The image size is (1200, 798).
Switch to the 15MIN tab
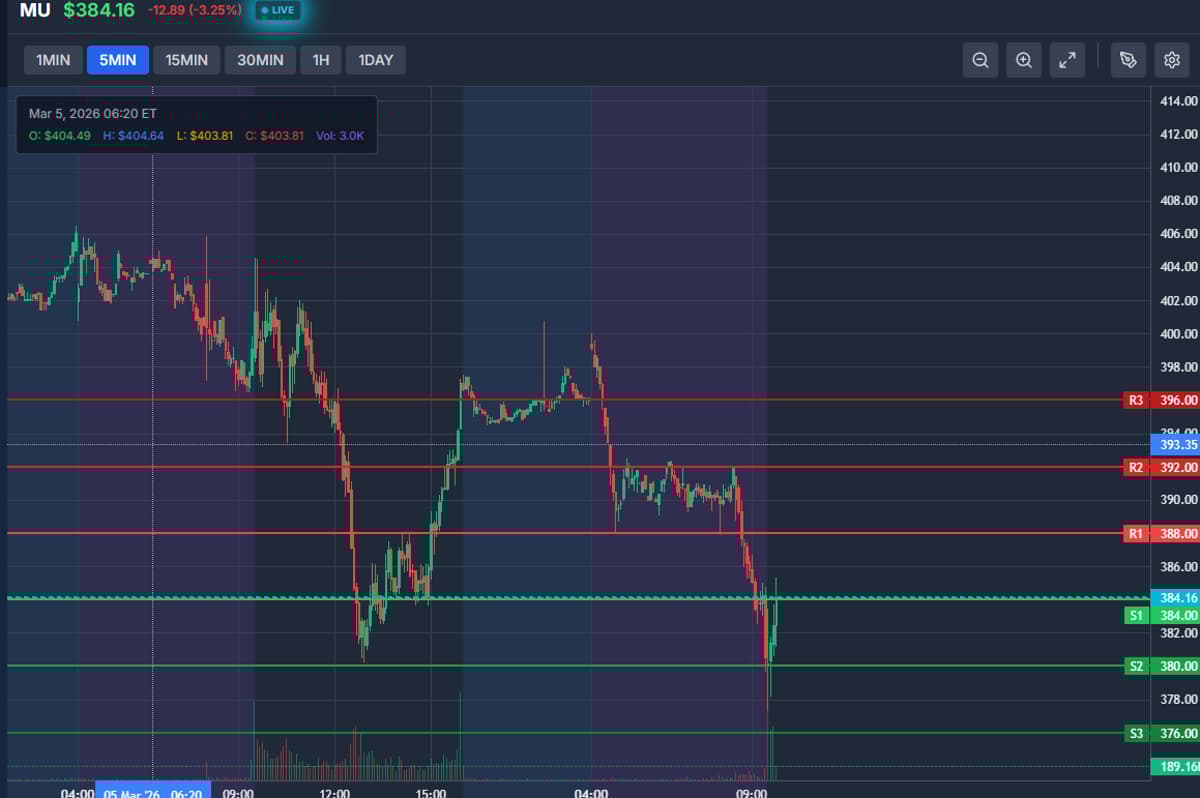click(186, 60)
